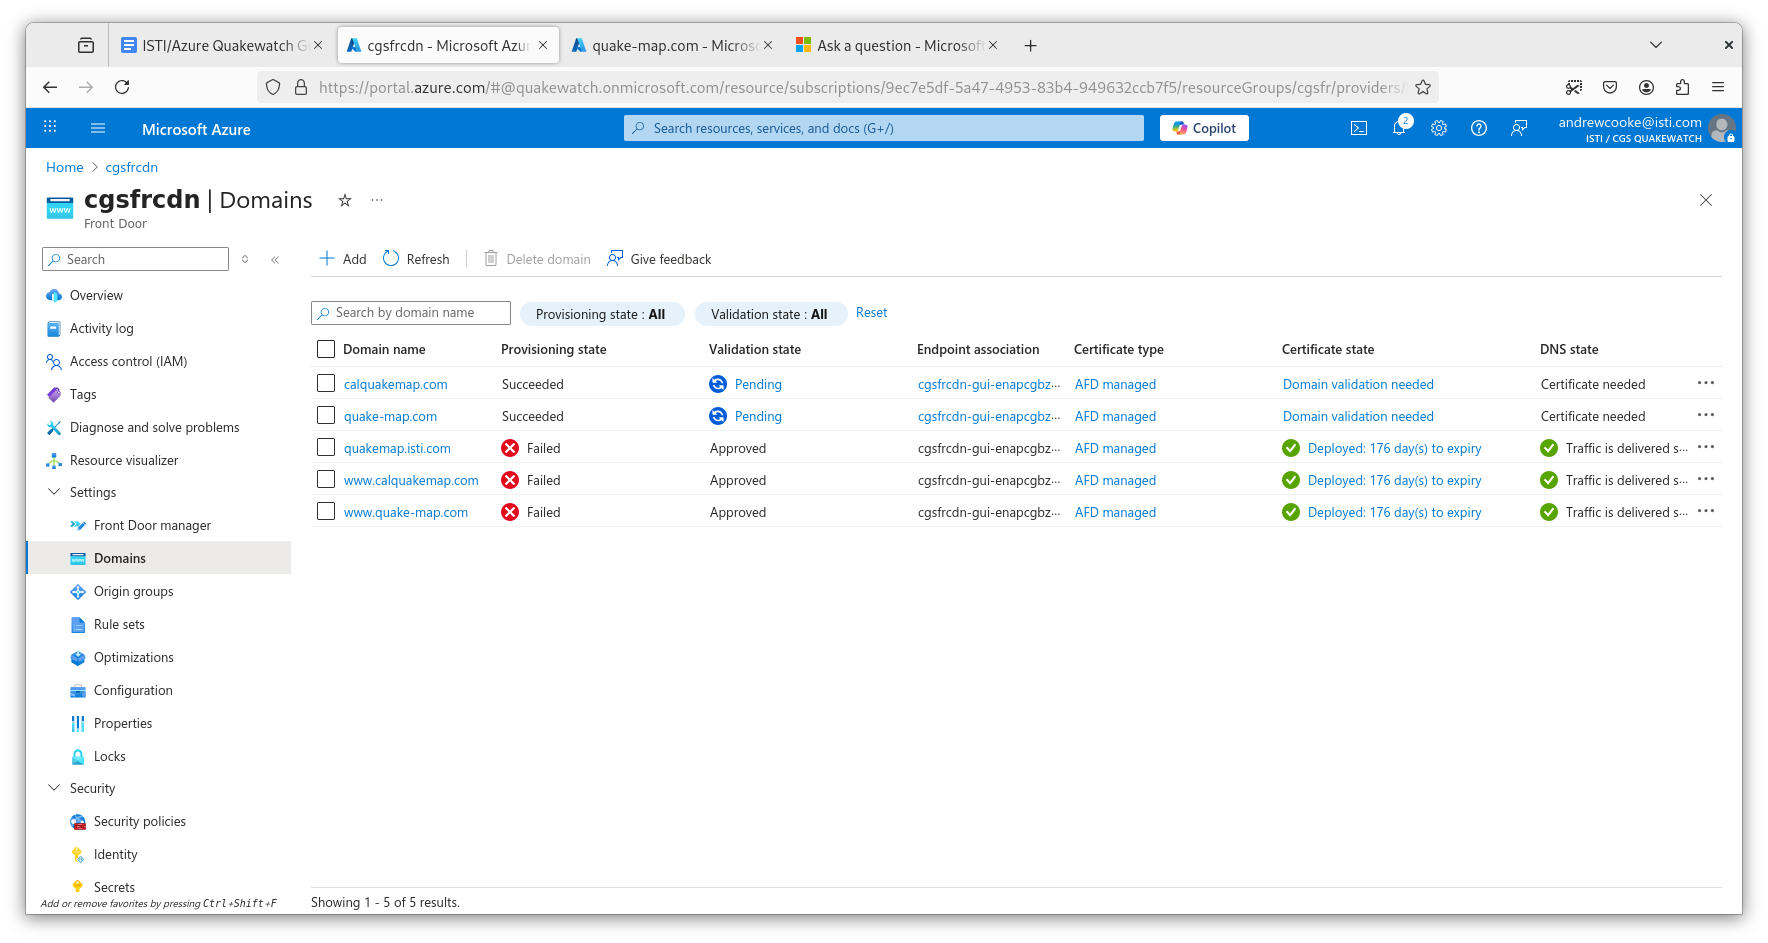
Task: Open the browser extensions icon
Action: click(1683, 87)
